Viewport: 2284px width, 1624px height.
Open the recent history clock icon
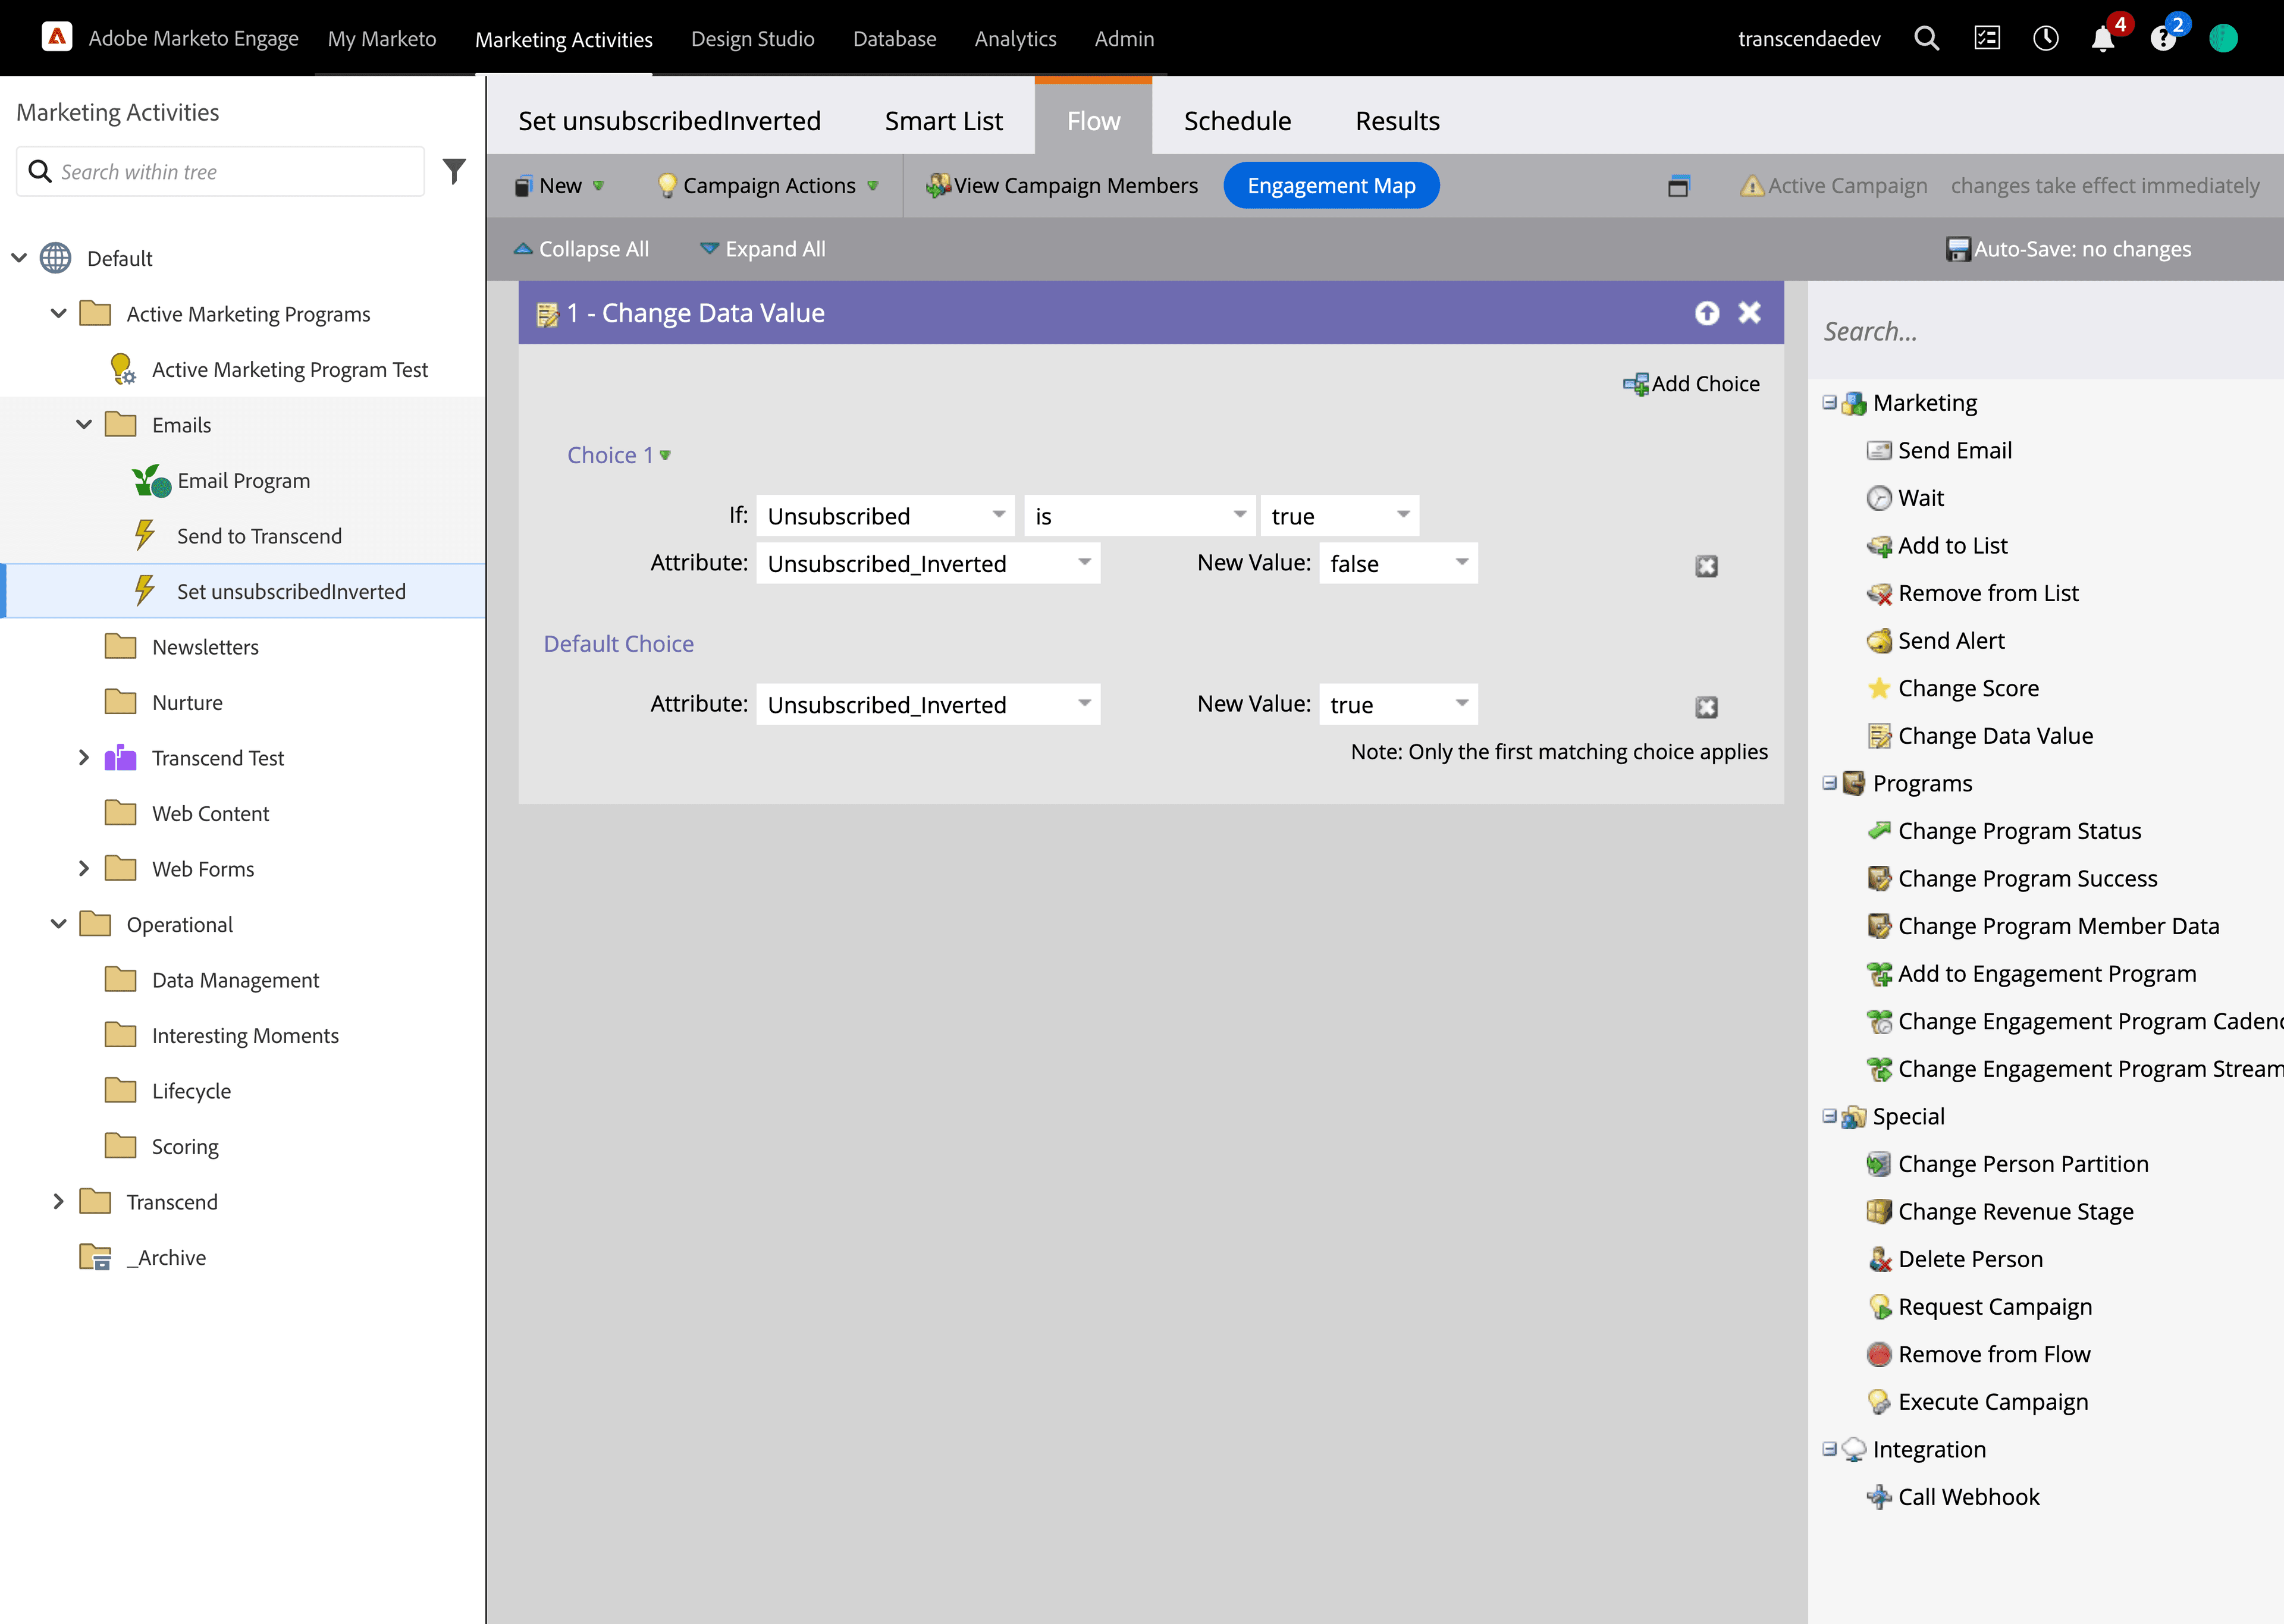(2045, 39)
